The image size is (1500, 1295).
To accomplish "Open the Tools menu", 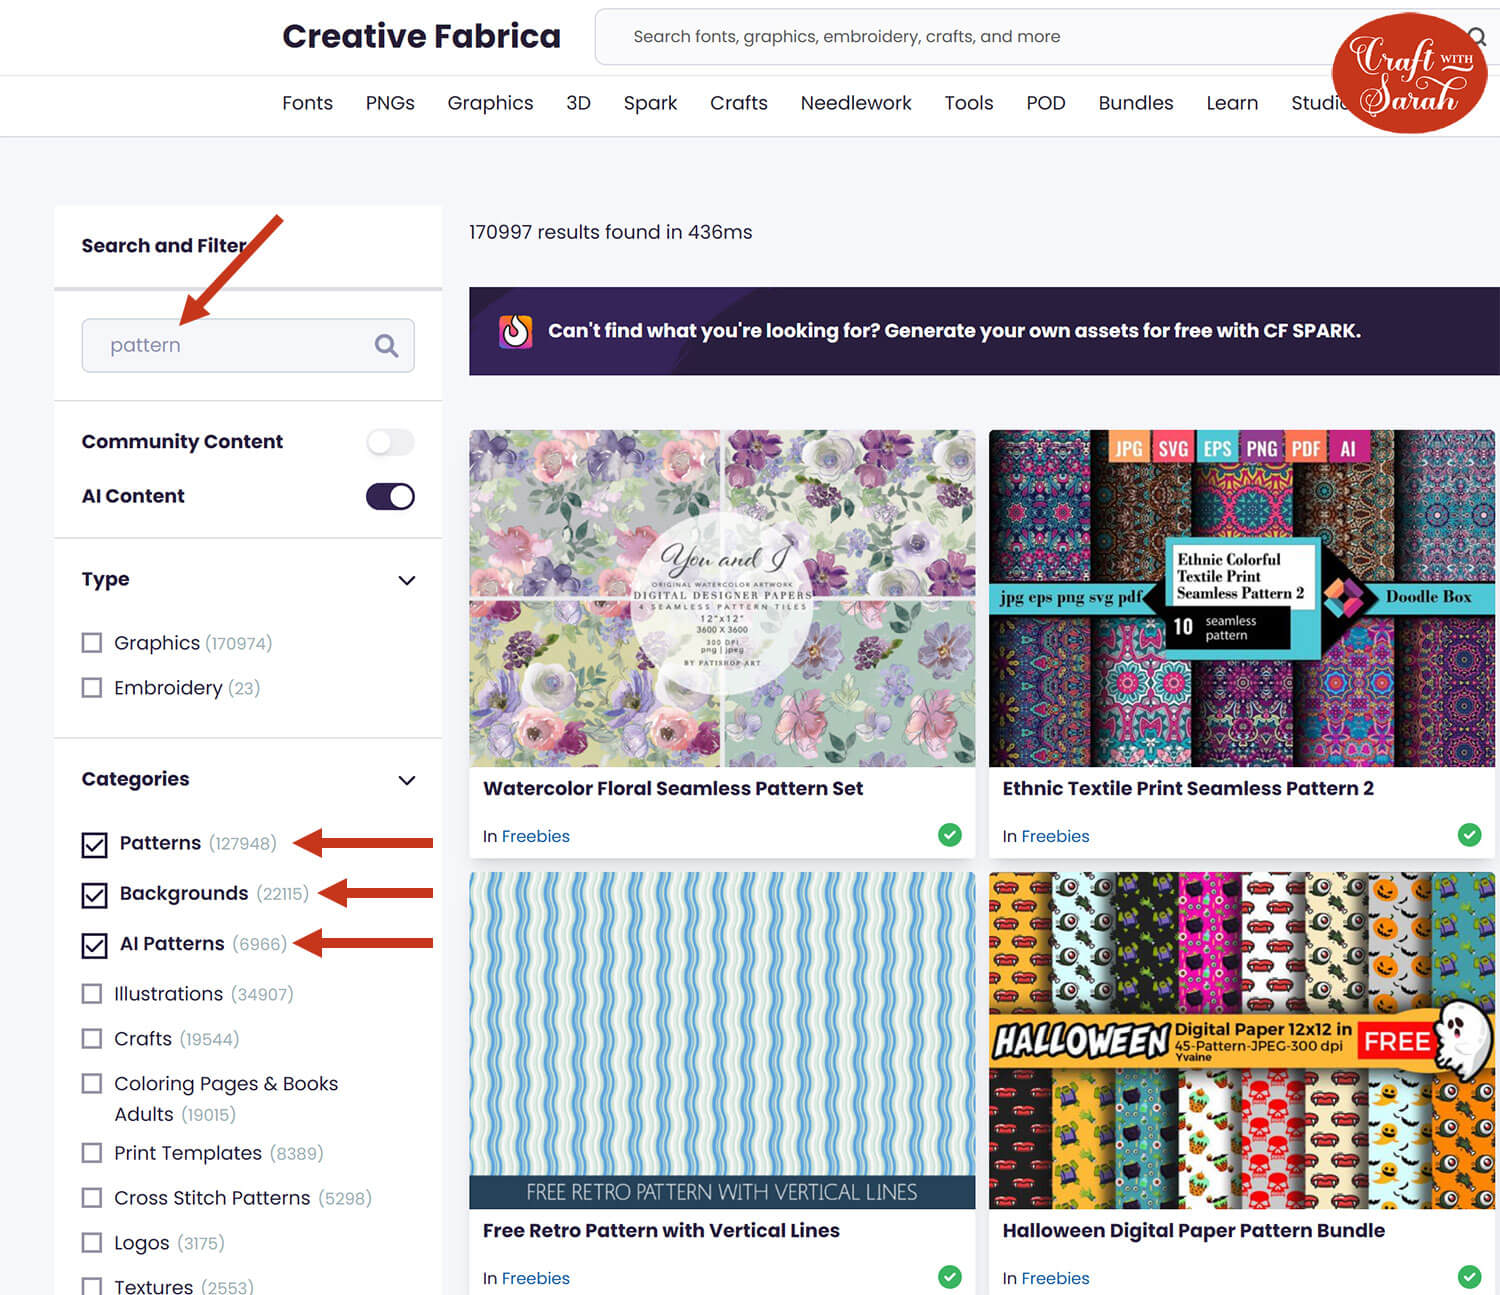I will [x=969, y=103].
